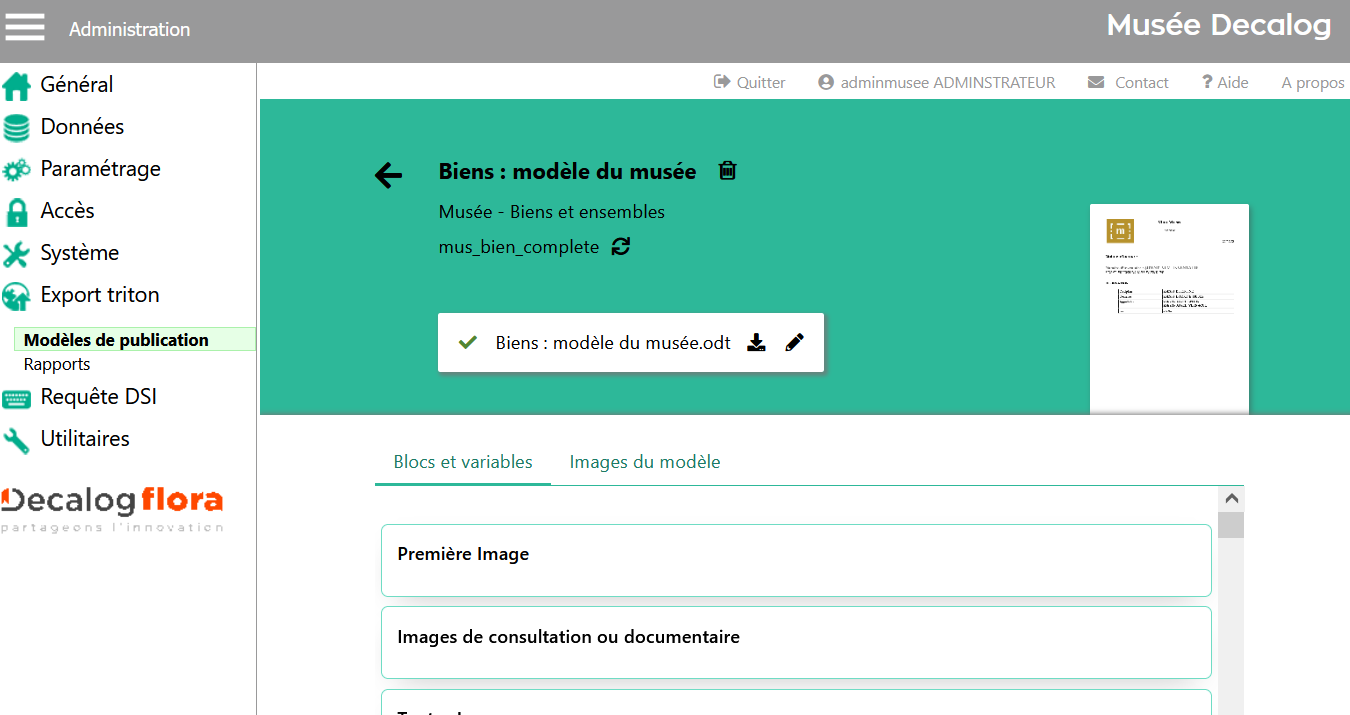Click the block list scrollbar thumb
The height and width of the screenshot is (715, 1350).
[x=1231, y=525]
